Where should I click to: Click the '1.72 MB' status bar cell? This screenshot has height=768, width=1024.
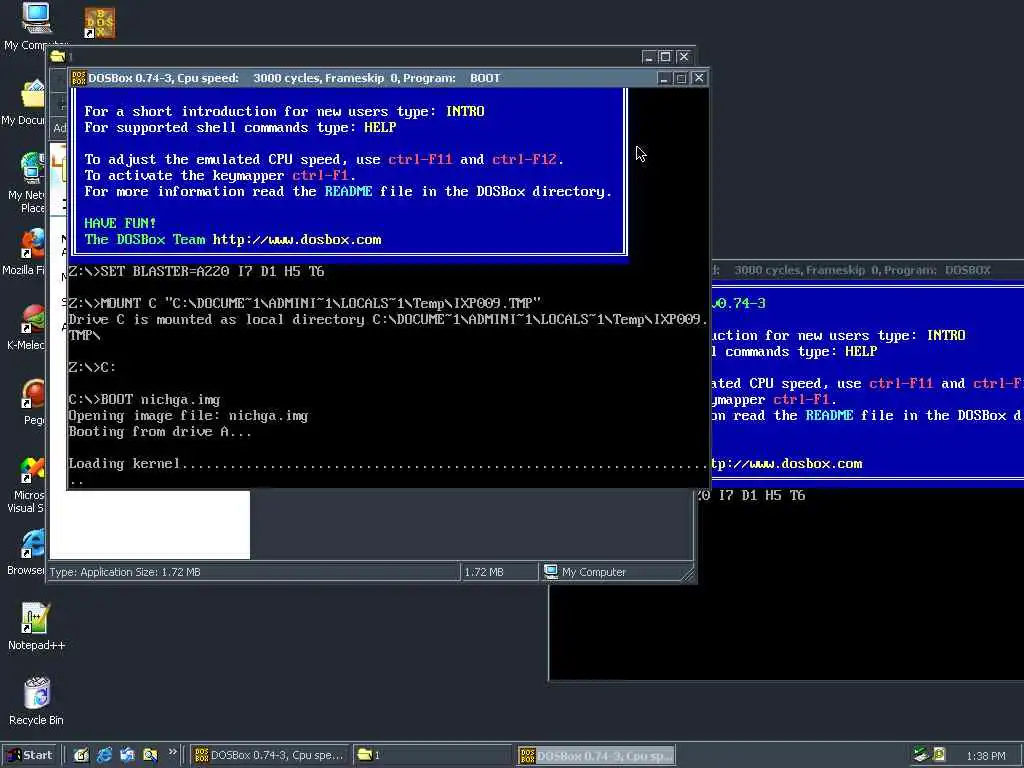(484, 572)
